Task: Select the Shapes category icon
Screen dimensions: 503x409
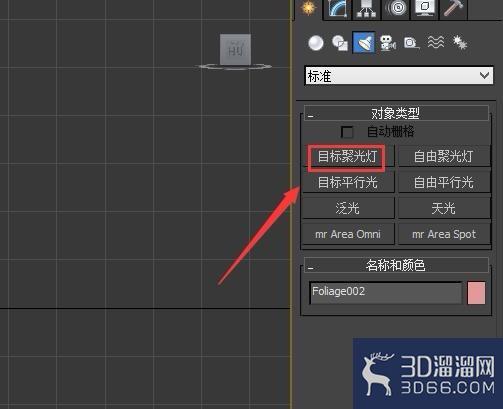Action: [340, 43]
